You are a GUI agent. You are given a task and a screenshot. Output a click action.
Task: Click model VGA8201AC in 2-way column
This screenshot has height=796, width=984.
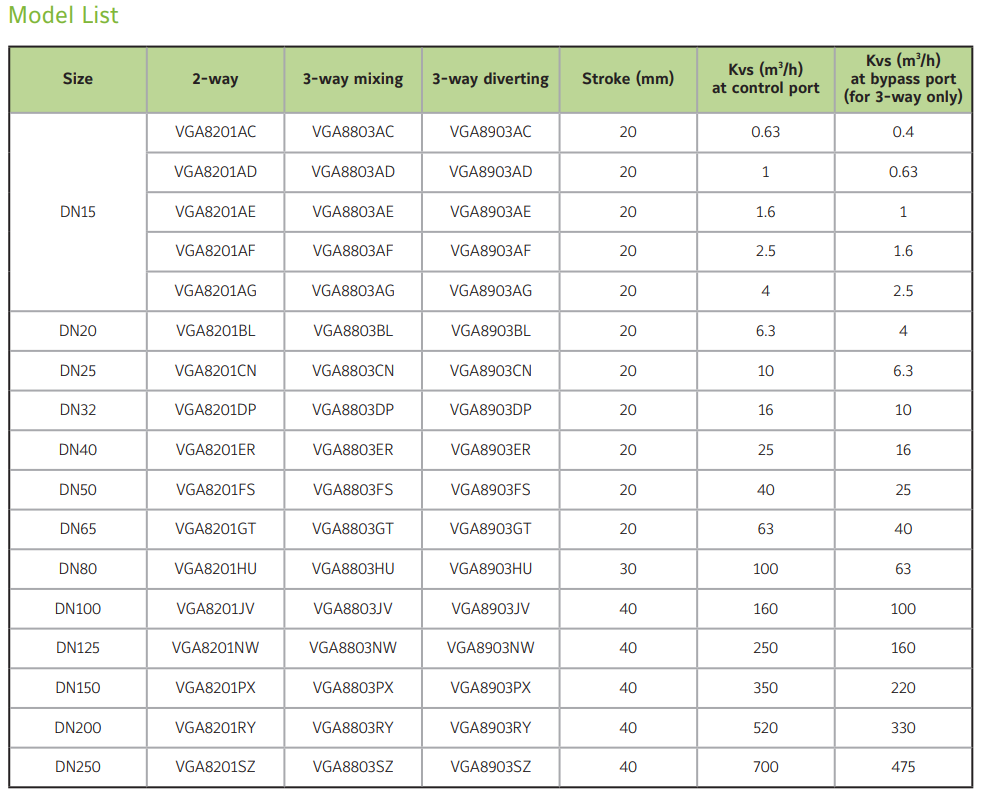click(x=215, y=132)
